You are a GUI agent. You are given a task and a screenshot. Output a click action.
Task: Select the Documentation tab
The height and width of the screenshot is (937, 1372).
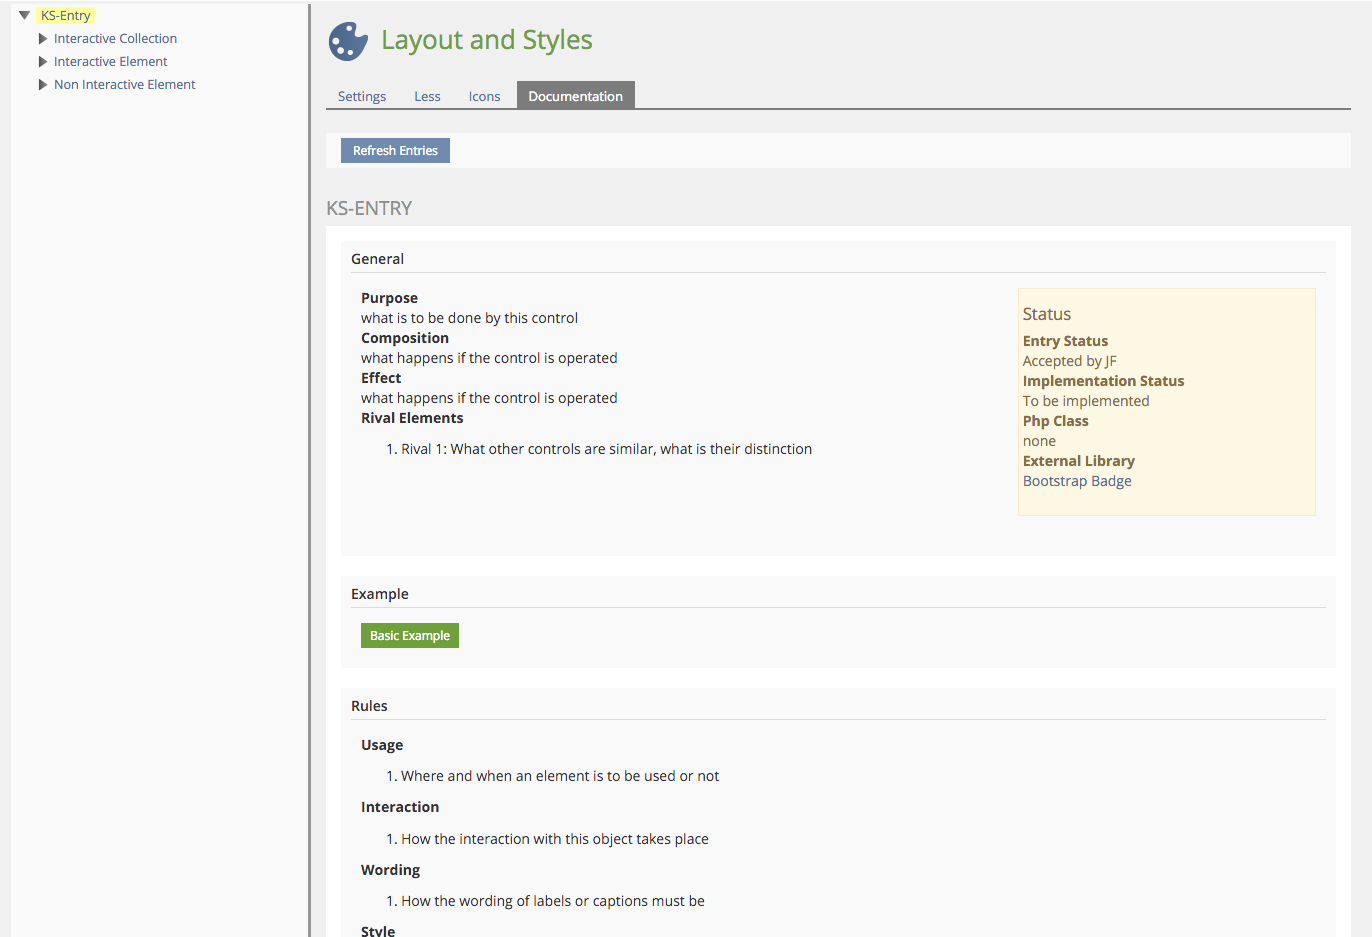tap(575, 96)
